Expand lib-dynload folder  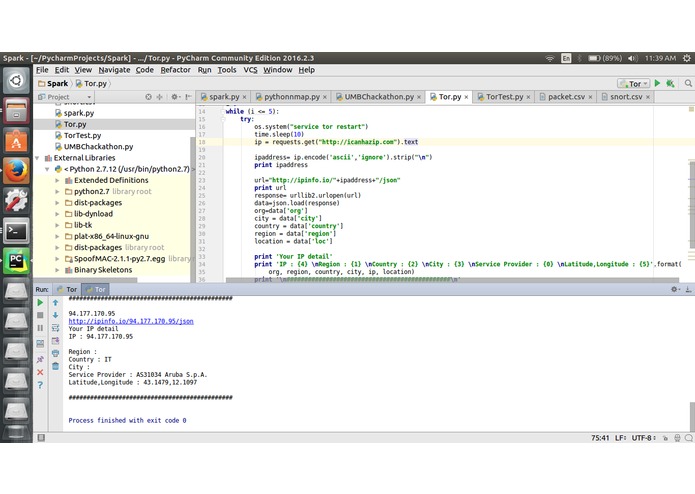point(57,214)
